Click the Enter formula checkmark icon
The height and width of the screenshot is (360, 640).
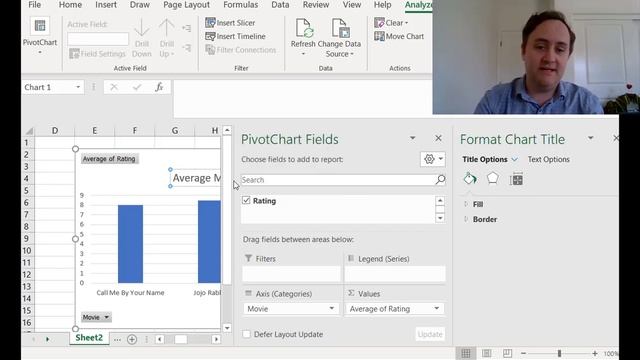[137, 87]
